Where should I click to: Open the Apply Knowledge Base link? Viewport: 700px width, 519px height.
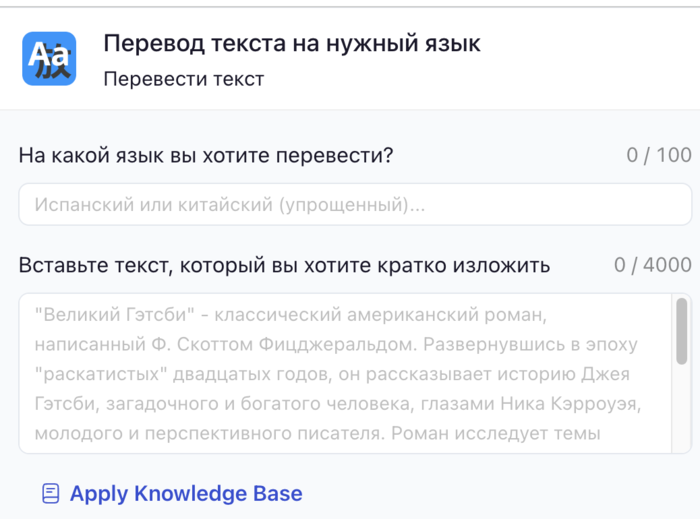pyautogui.click(x=185, y=494)
